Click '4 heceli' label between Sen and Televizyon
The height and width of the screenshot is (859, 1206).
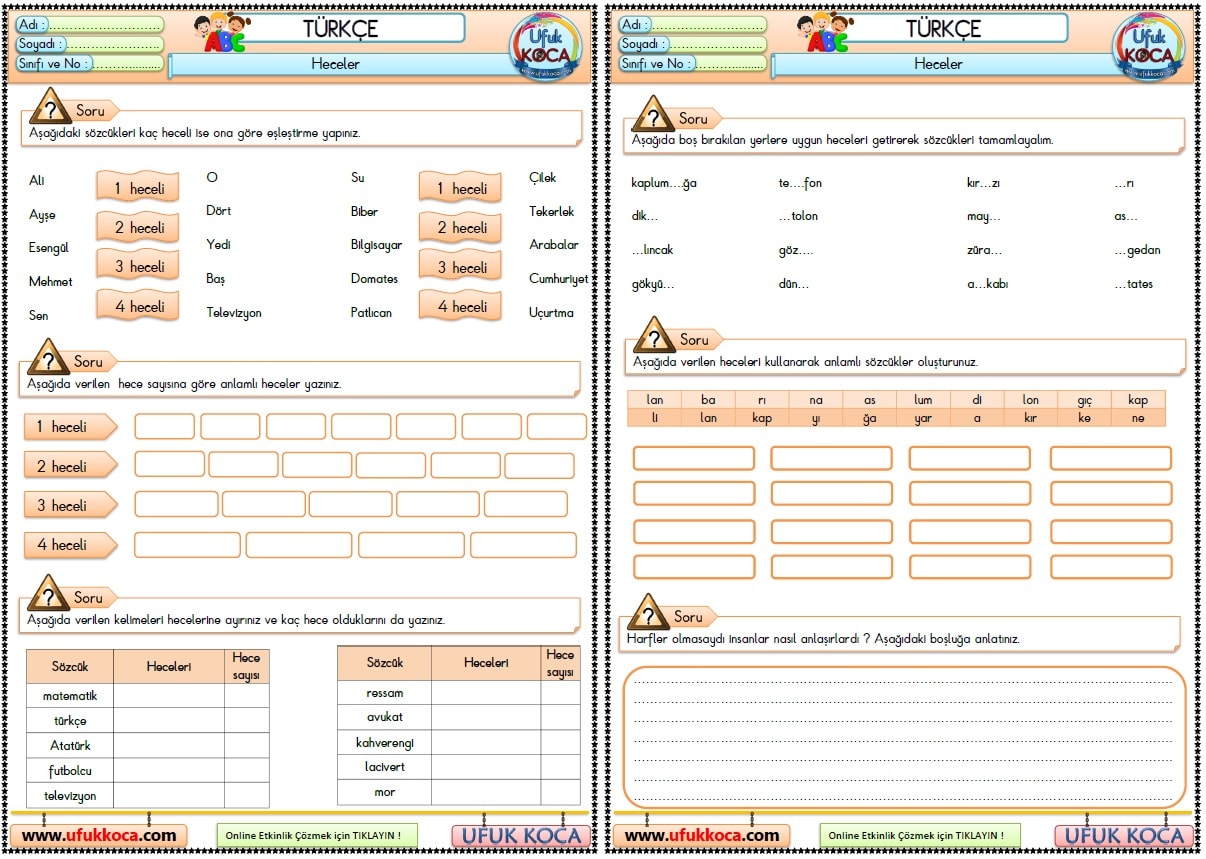point(138,306)
